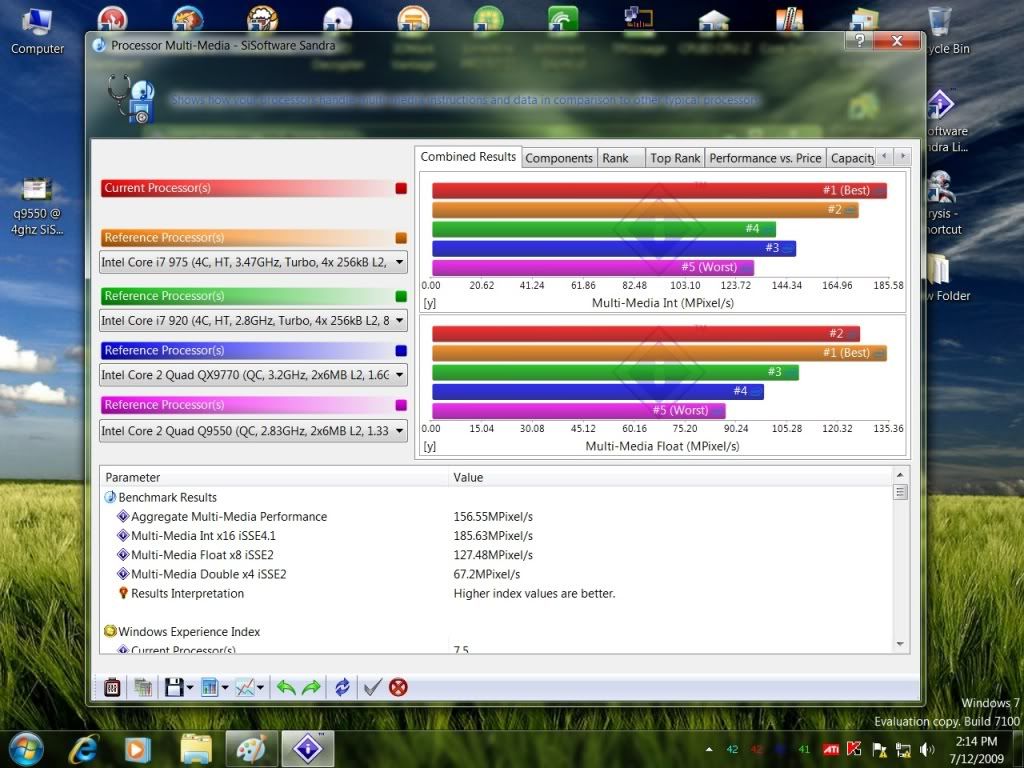
Task: Toggle the magenta Reference Processor color box
Action: point(401,406)
